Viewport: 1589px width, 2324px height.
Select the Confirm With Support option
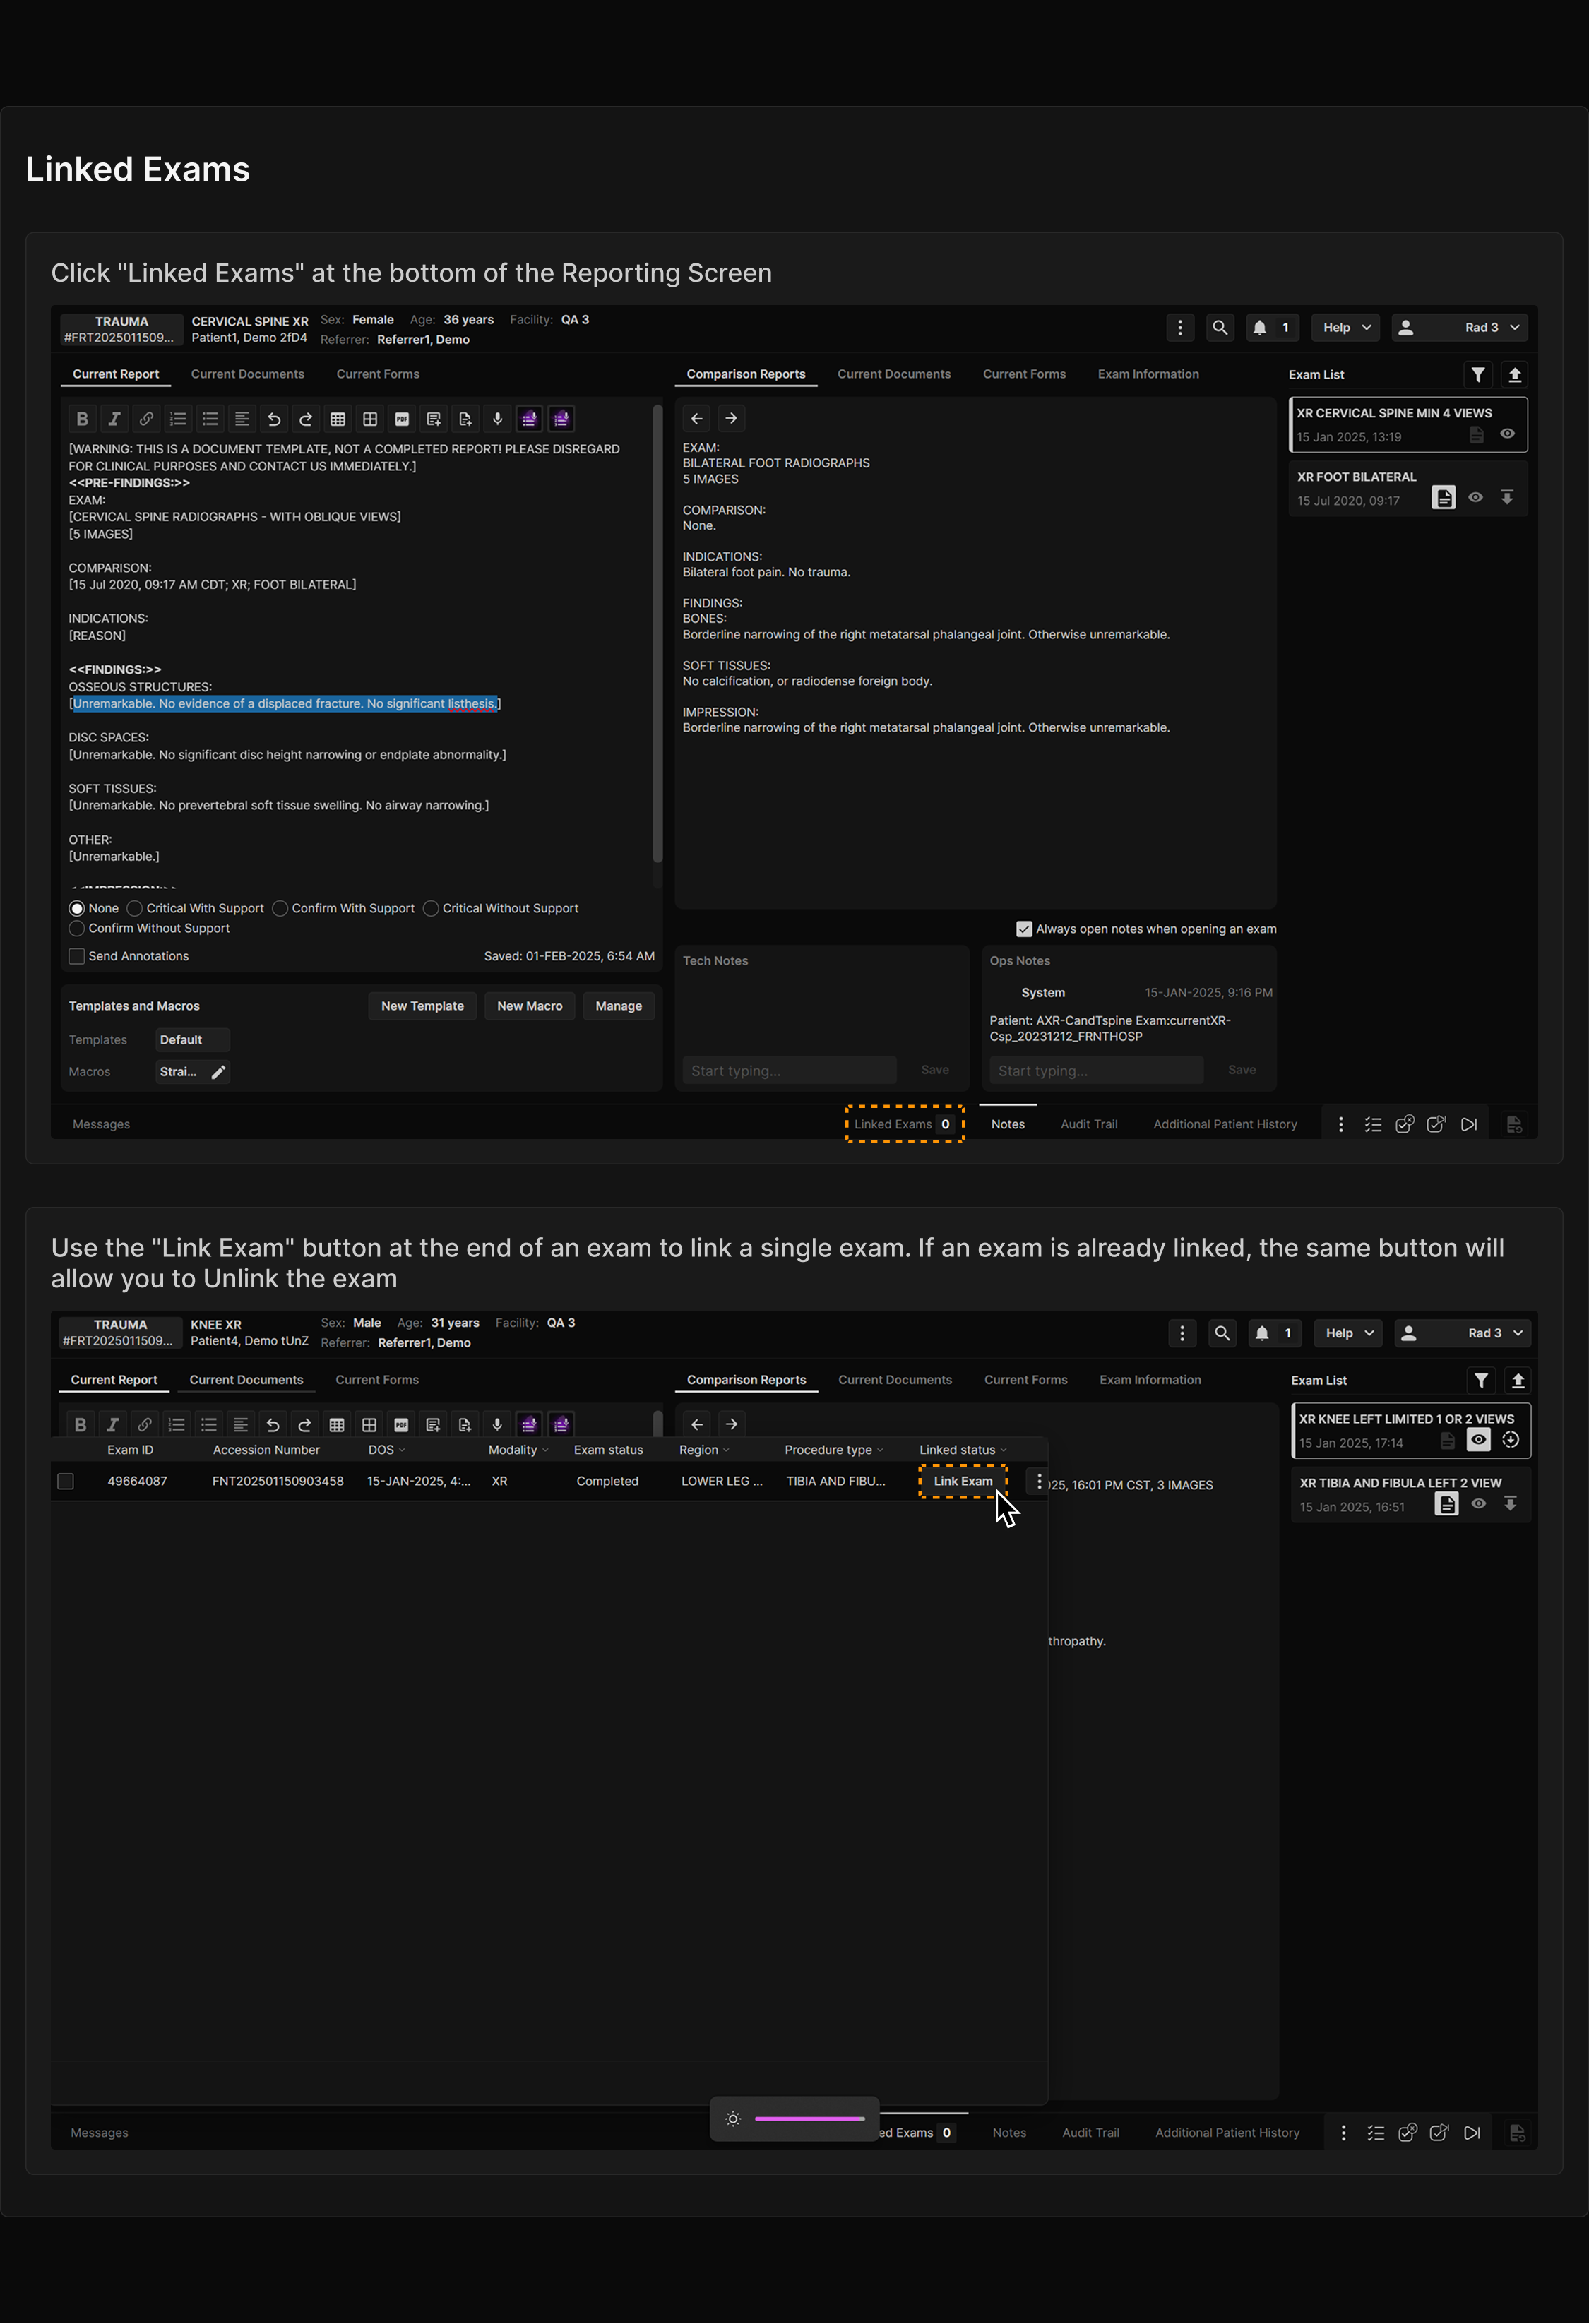pyautogui.click(x=281, y=909)
